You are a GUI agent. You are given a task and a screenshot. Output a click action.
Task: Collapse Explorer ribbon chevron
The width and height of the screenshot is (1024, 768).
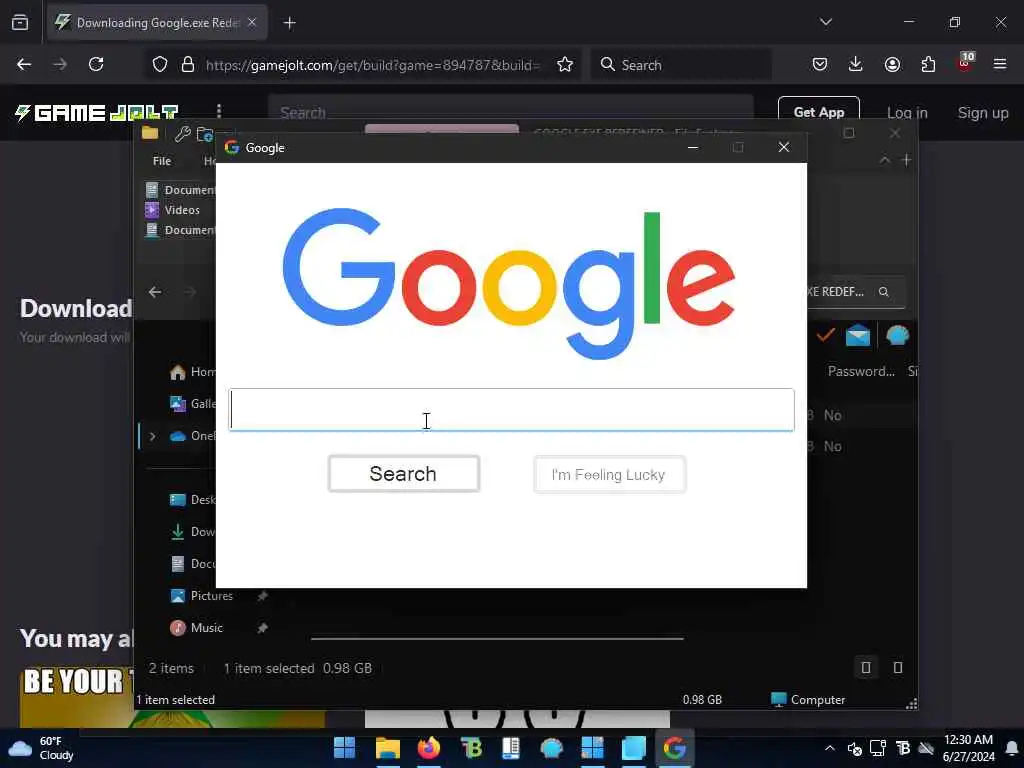(x=884, y=160)
